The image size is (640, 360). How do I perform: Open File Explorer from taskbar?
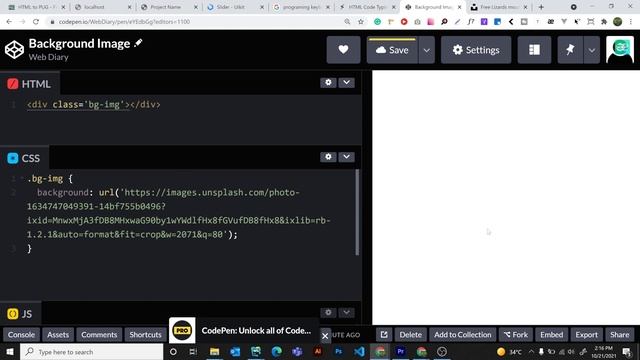214,351
